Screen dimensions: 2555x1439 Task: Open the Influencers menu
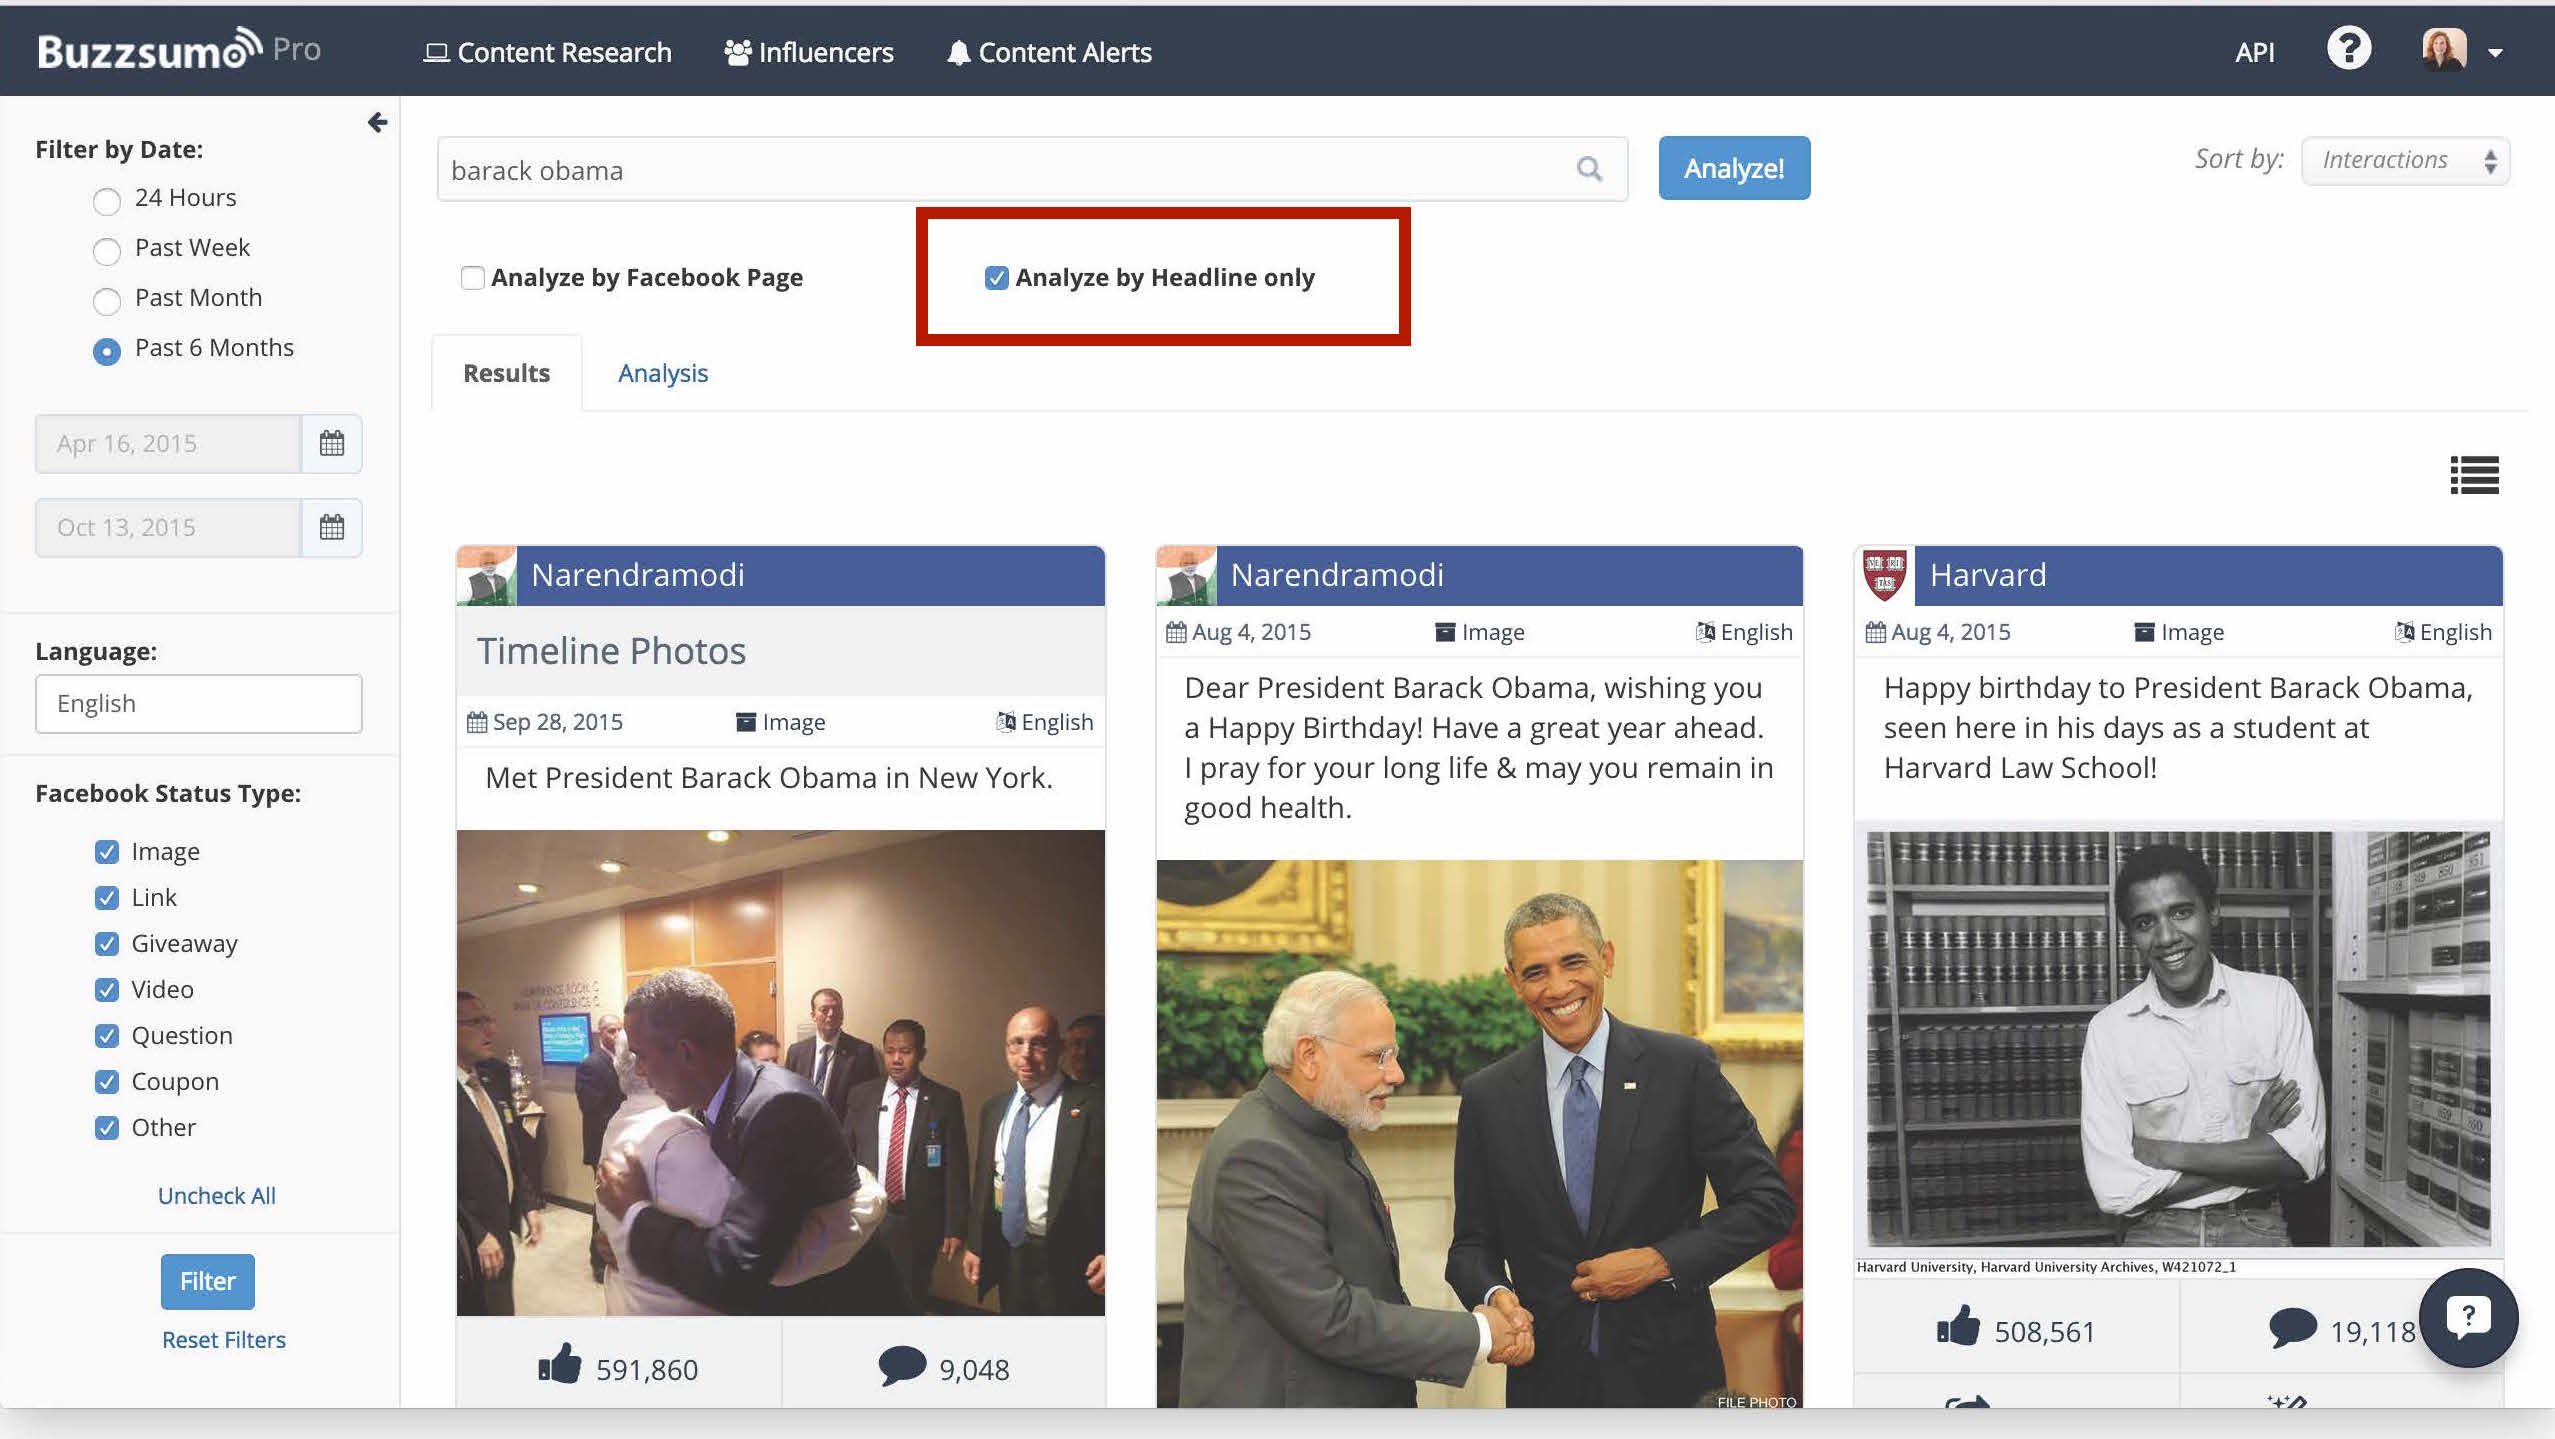click(x=808, y=52)
